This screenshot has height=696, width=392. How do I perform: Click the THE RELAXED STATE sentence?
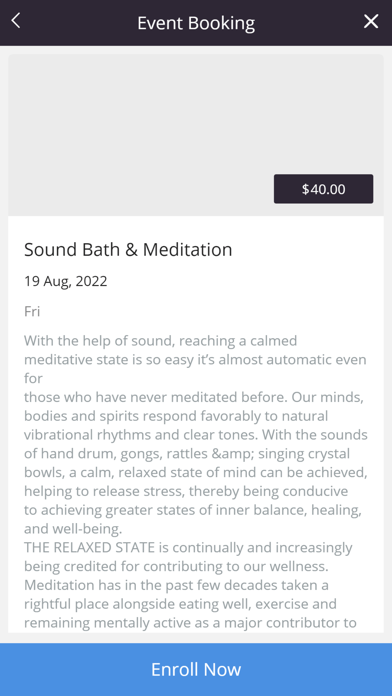click(188, 548)
